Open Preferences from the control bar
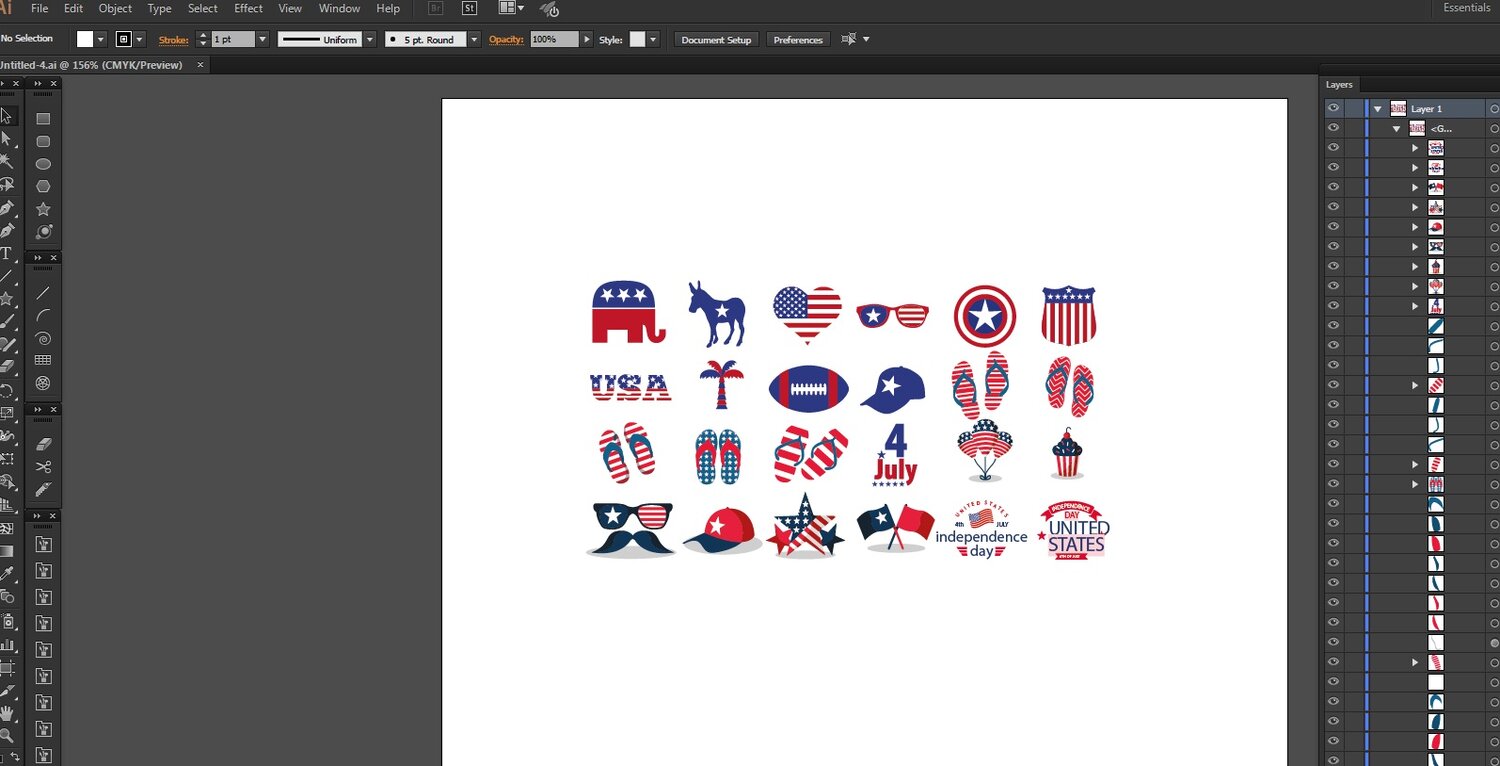The height and width of the screenshot is (766, 1500). 798,40
